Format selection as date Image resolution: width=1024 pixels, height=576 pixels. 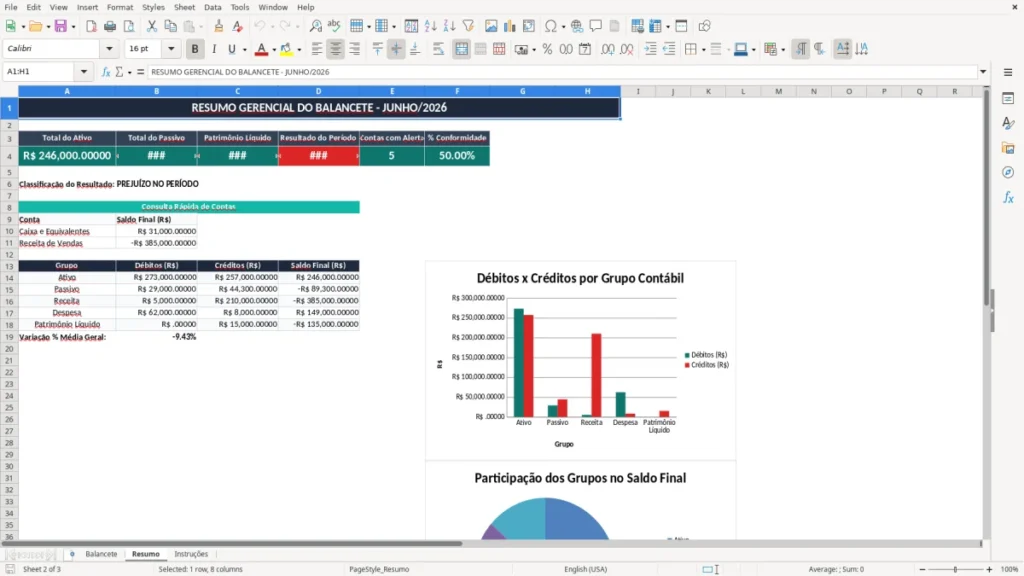pos(585,49)
